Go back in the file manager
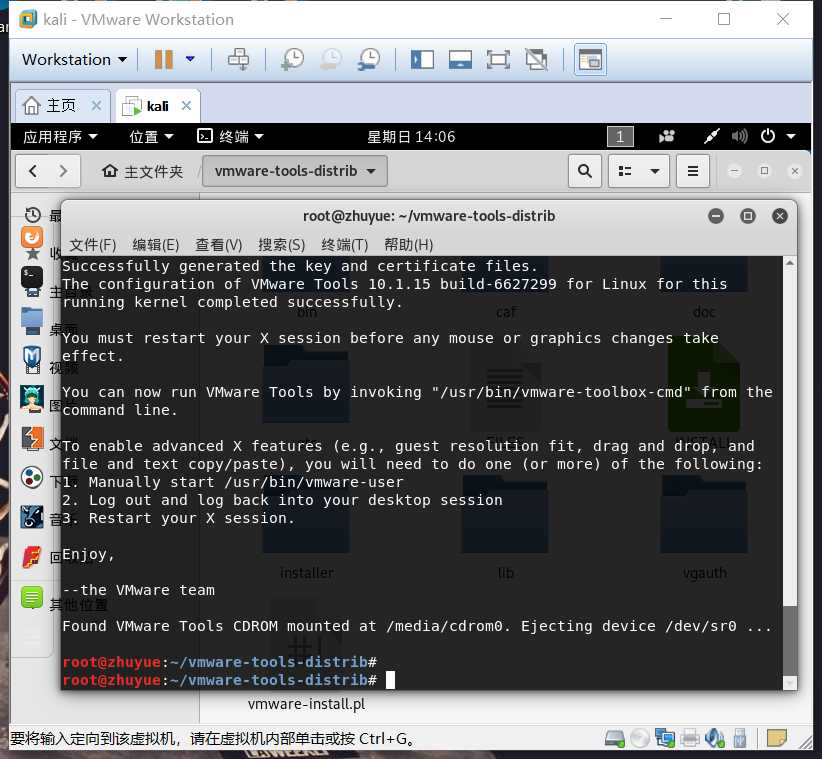Image resolution: width=822 pixels, height=759 pixels. coord(33,171)
